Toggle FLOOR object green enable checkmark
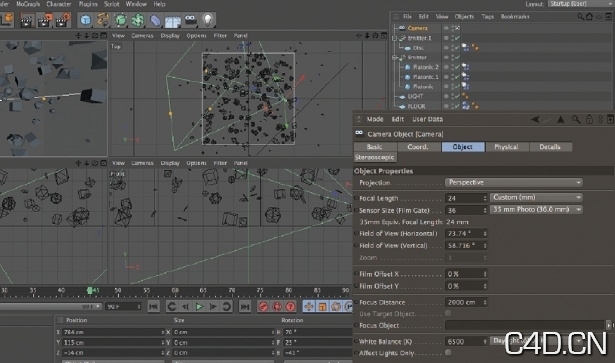This screenshot has height=363, width=615. [457, 106]
